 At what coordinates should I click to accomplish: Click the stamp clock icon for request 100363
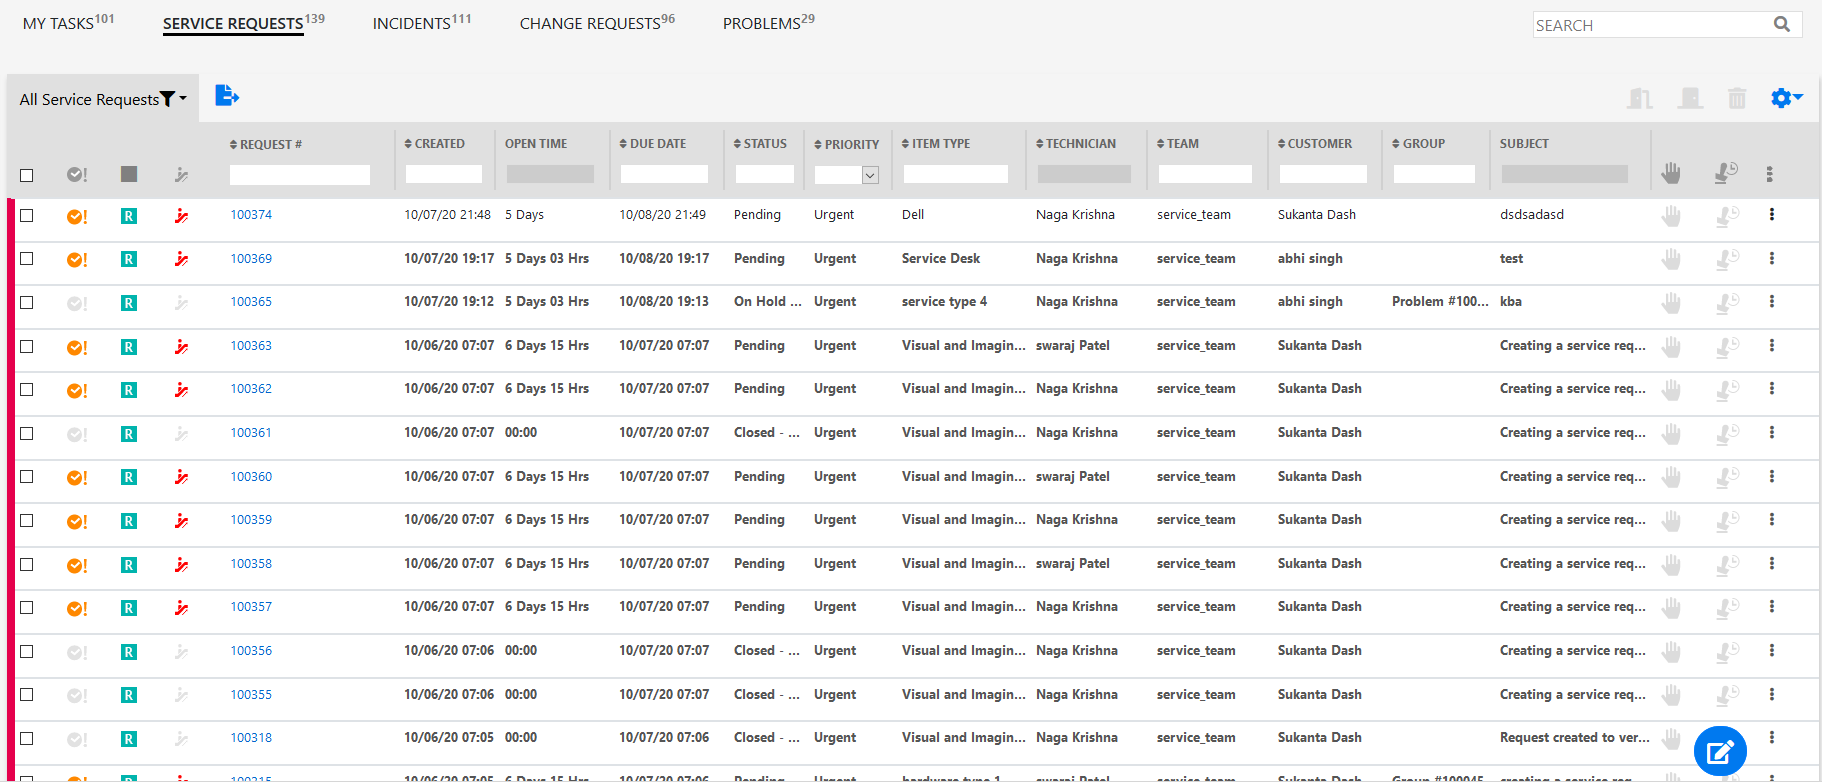[x=1726, y=346]
